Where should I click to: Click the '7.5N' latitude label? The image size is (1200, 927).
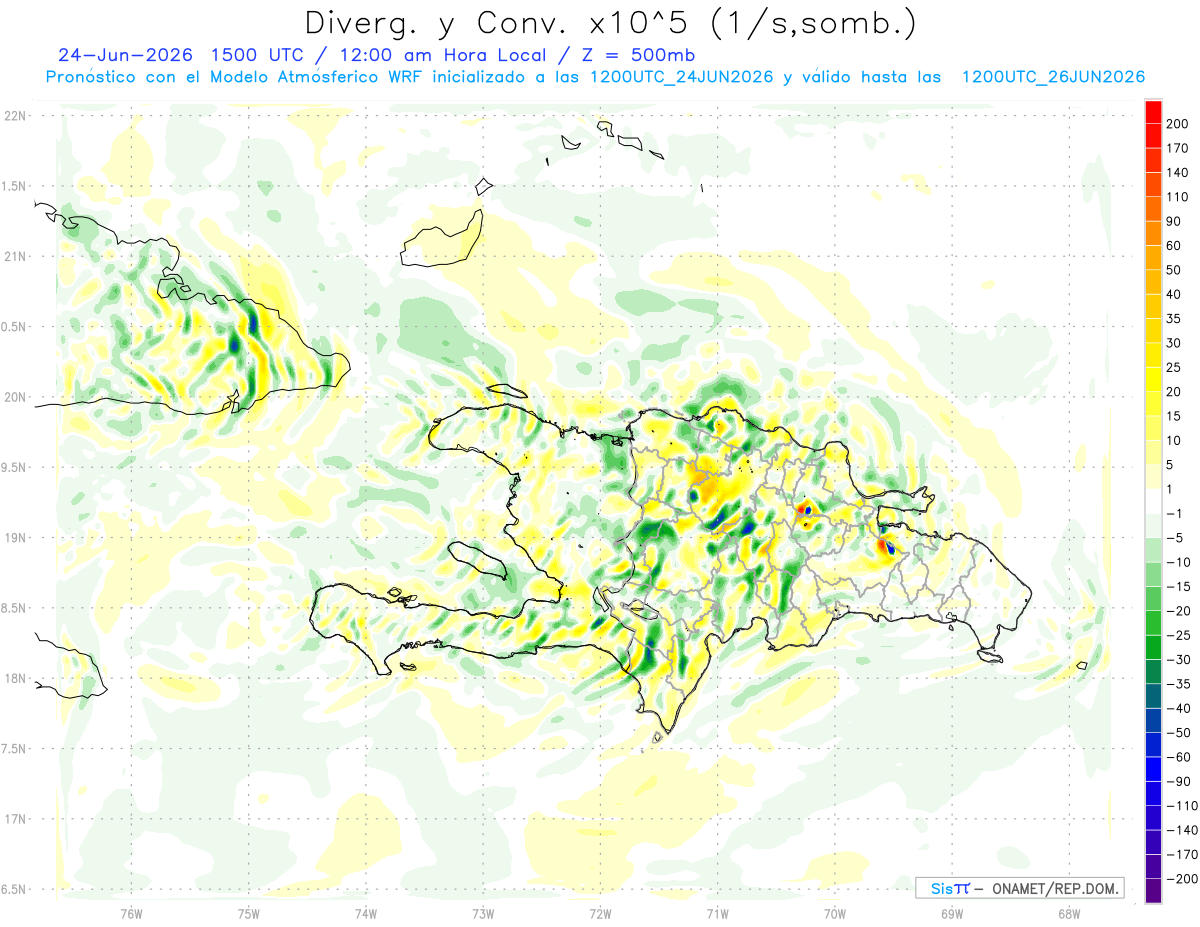click(14, 748)
